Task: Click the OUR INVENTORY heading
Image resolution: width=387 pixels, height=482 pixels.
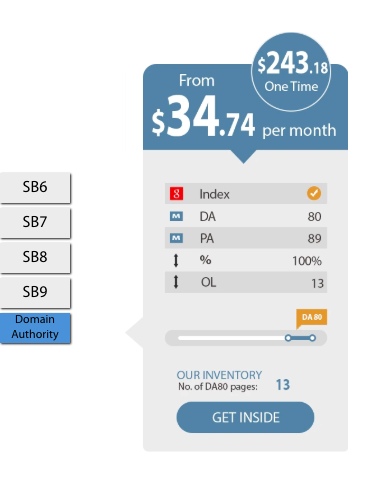Action: pyautogui.click(x=219, y=375)
